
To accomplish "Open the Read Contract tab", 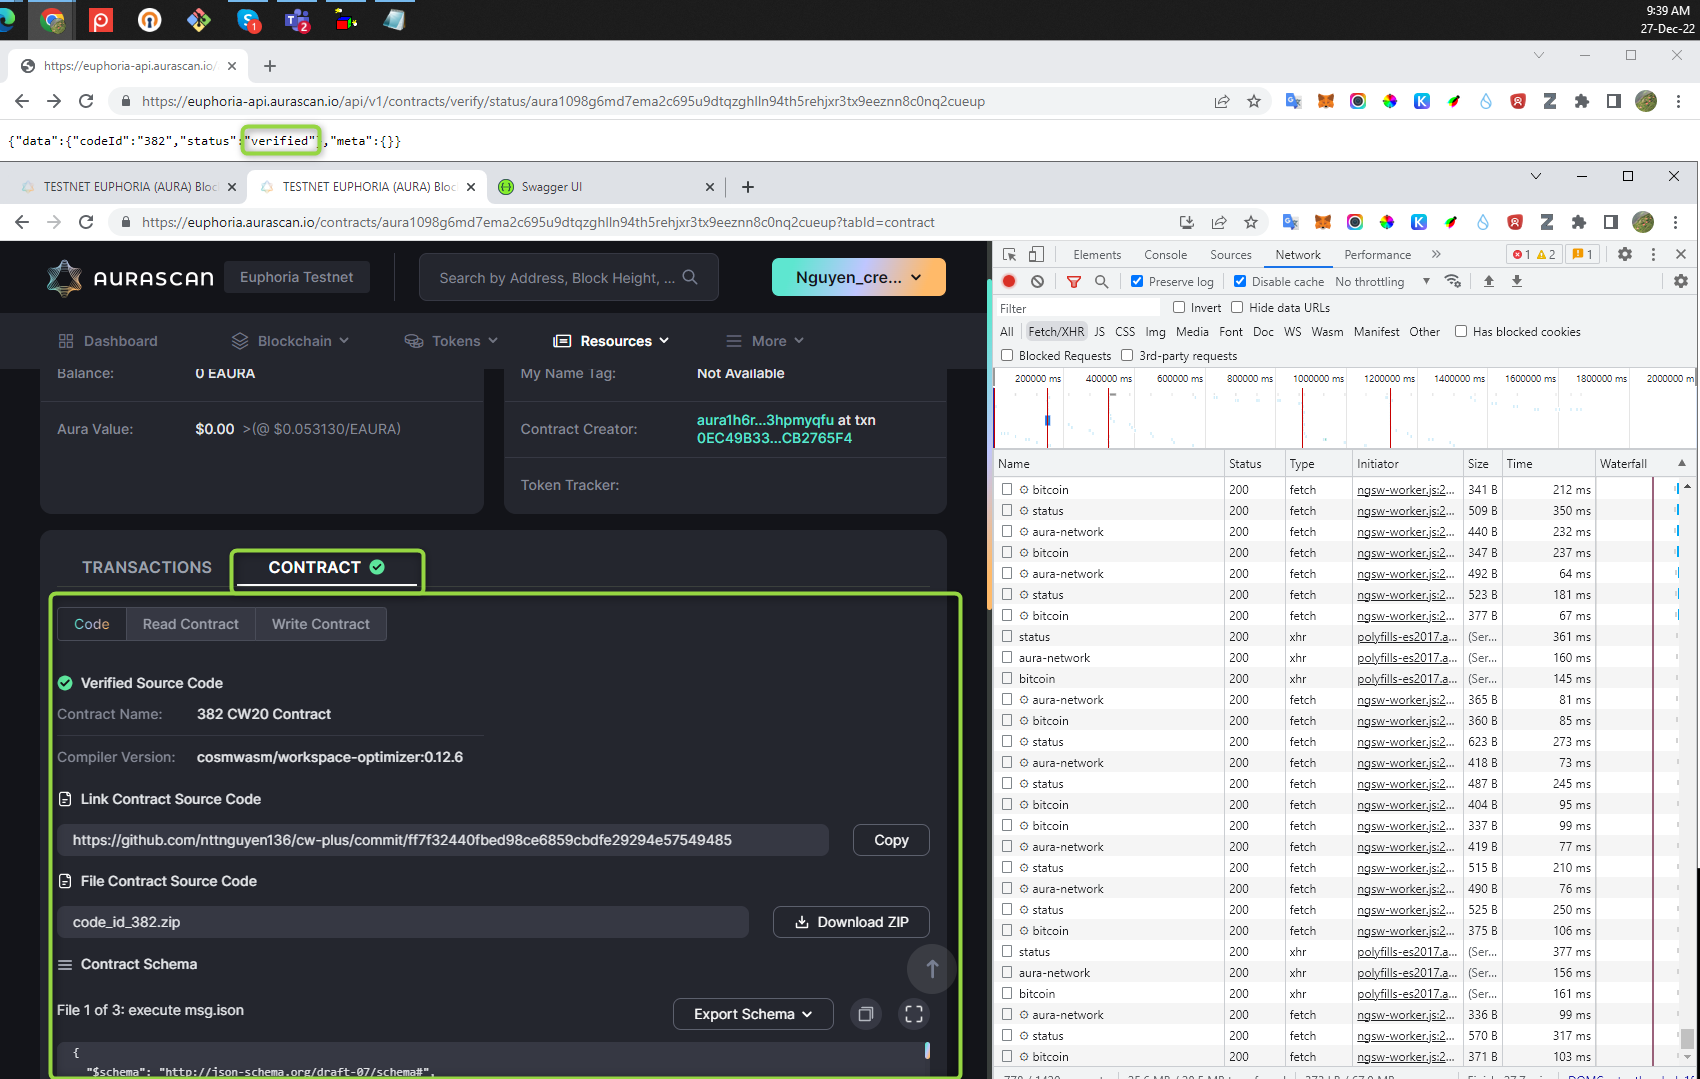I will [x=190, y=623].
